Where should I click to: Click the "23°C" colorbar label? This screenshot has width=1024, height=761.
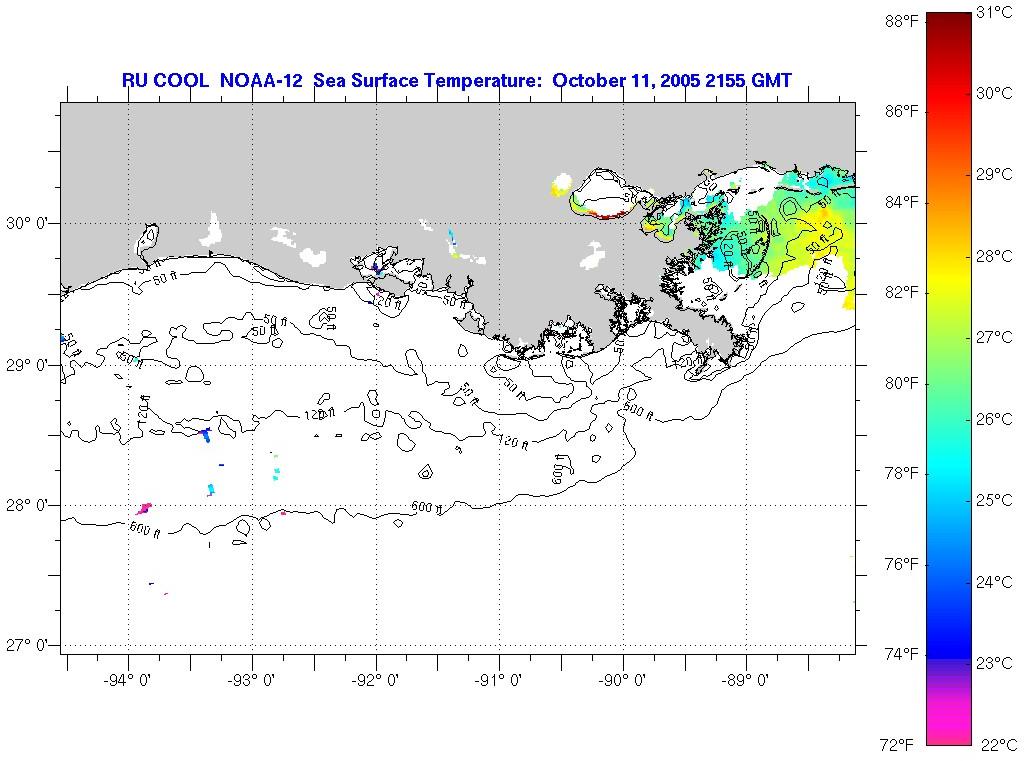[x=994, y=664]
